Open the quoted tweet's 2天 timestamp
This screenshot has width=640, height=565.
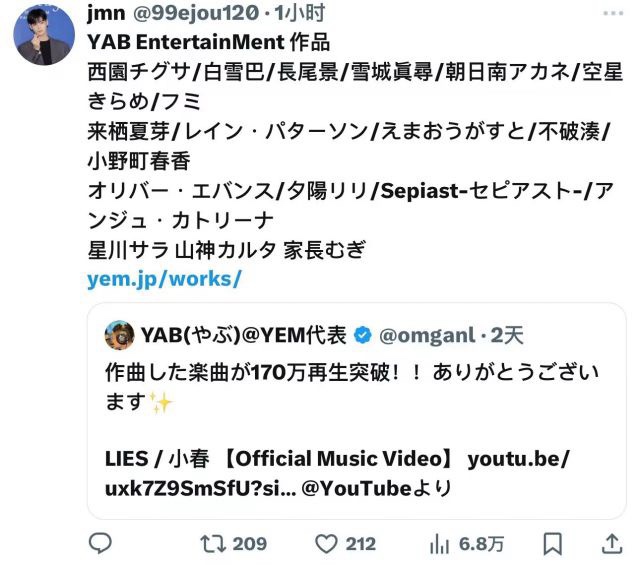coord(507,336)
